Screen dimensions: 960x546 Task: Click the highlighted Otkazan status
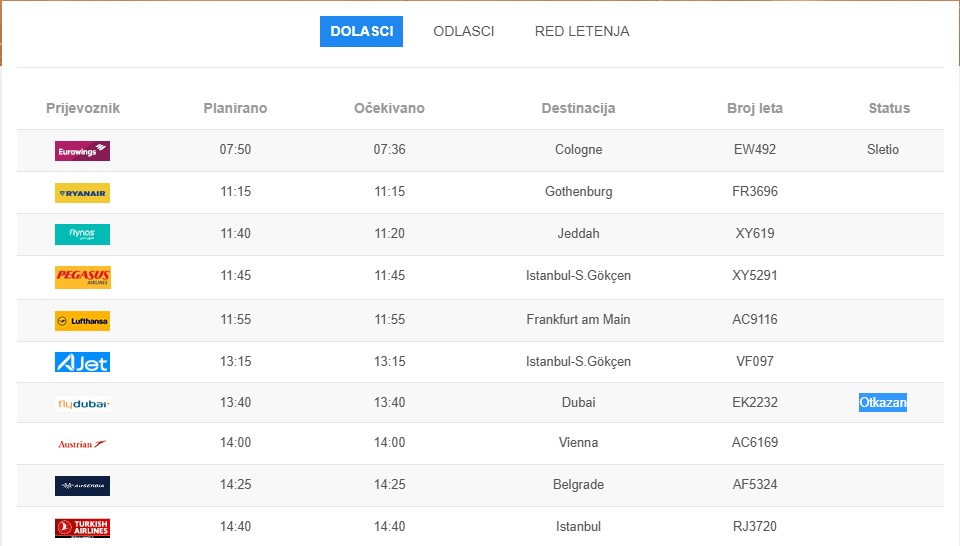pos(883,403)
